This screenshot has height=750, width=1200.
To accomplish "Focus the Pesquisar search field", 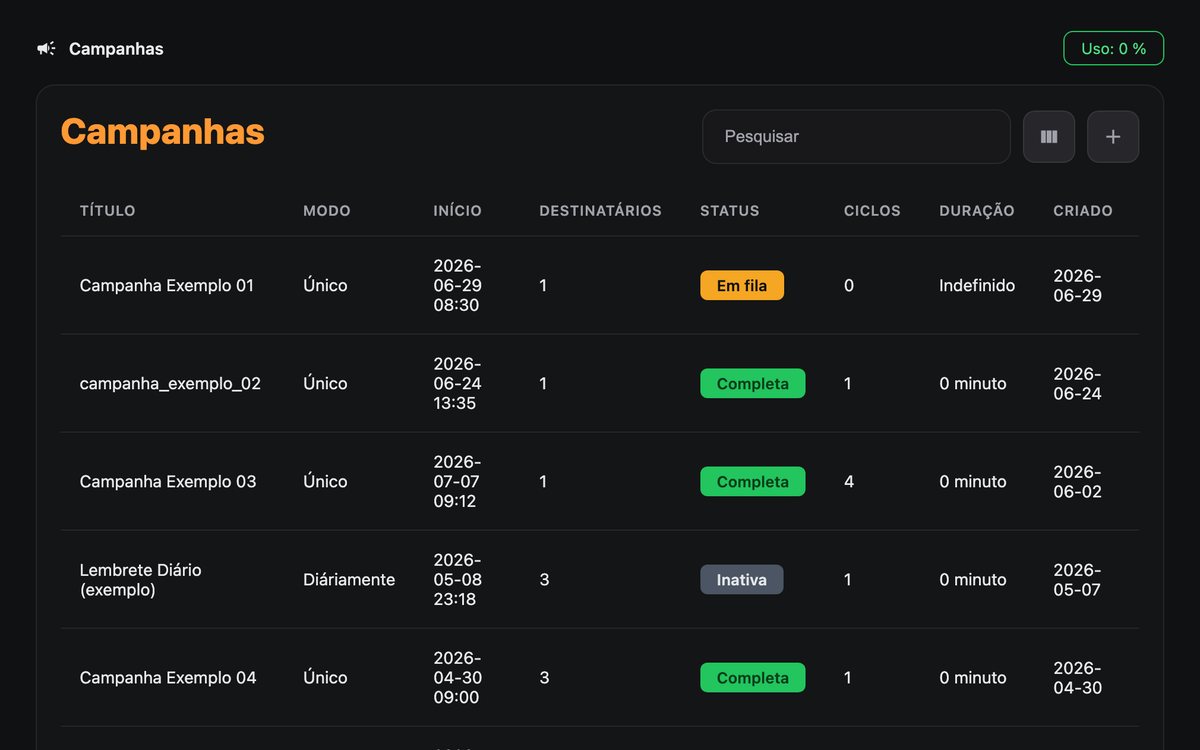I will (x=856, y=136).
